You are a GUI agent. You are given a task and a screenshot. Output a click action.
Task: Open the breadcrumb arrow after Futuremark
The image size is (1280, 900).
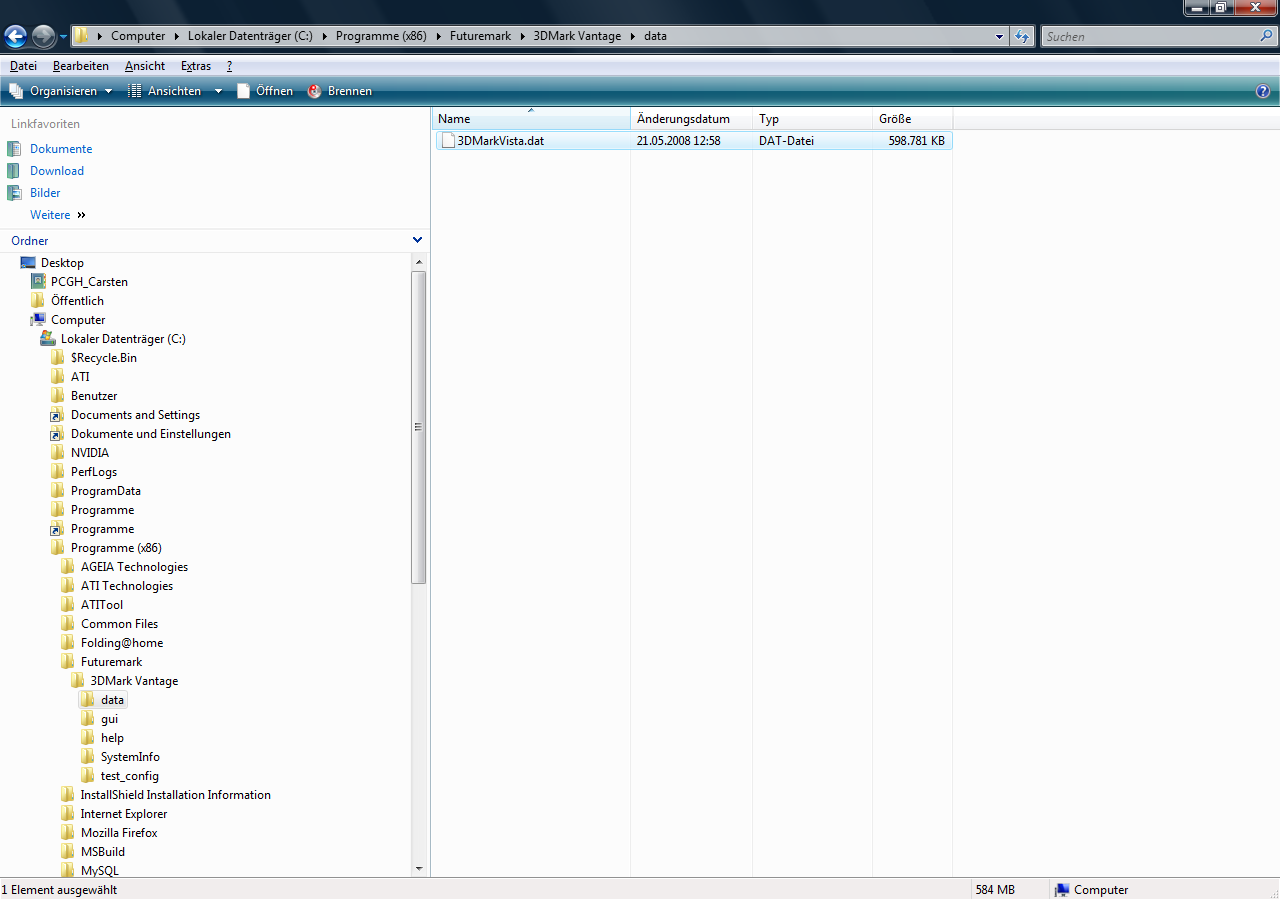[x=523, y=36]
